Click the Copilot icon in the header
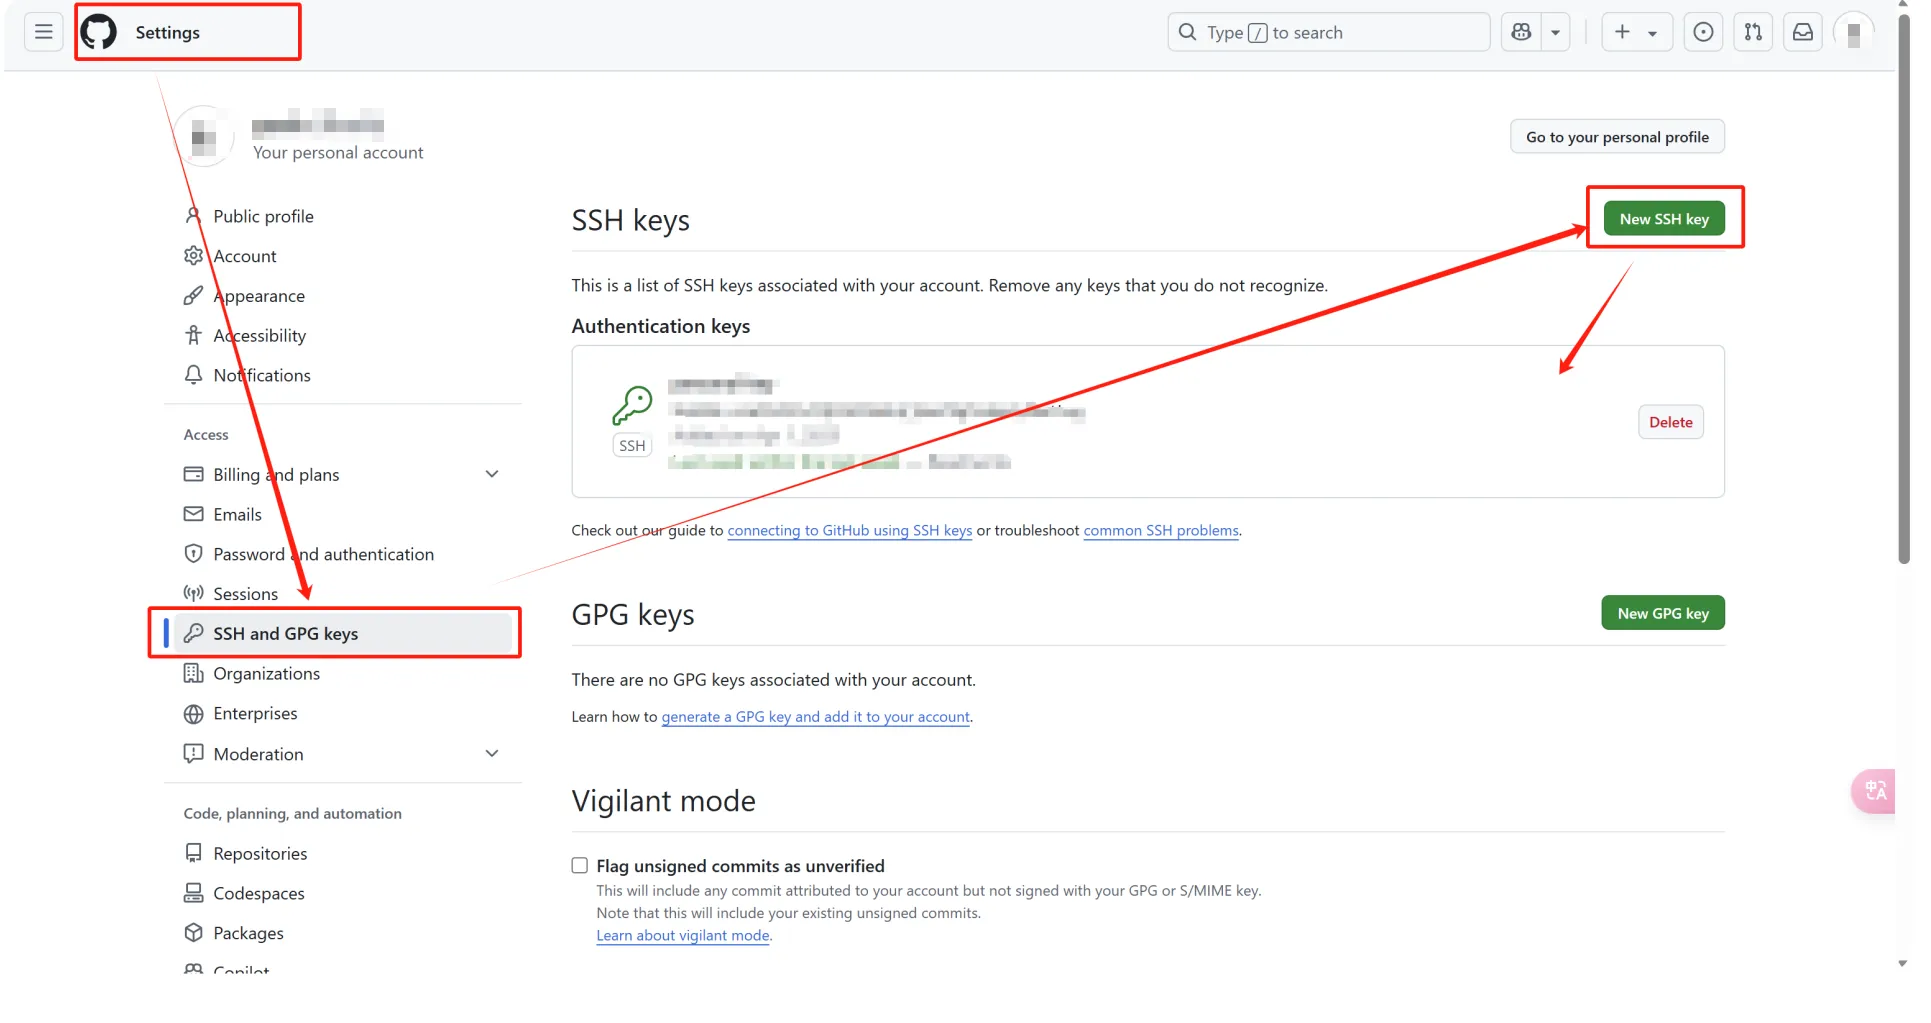The width and height of the screenshot is (1931, 1023). click(x=1521, y=31)
